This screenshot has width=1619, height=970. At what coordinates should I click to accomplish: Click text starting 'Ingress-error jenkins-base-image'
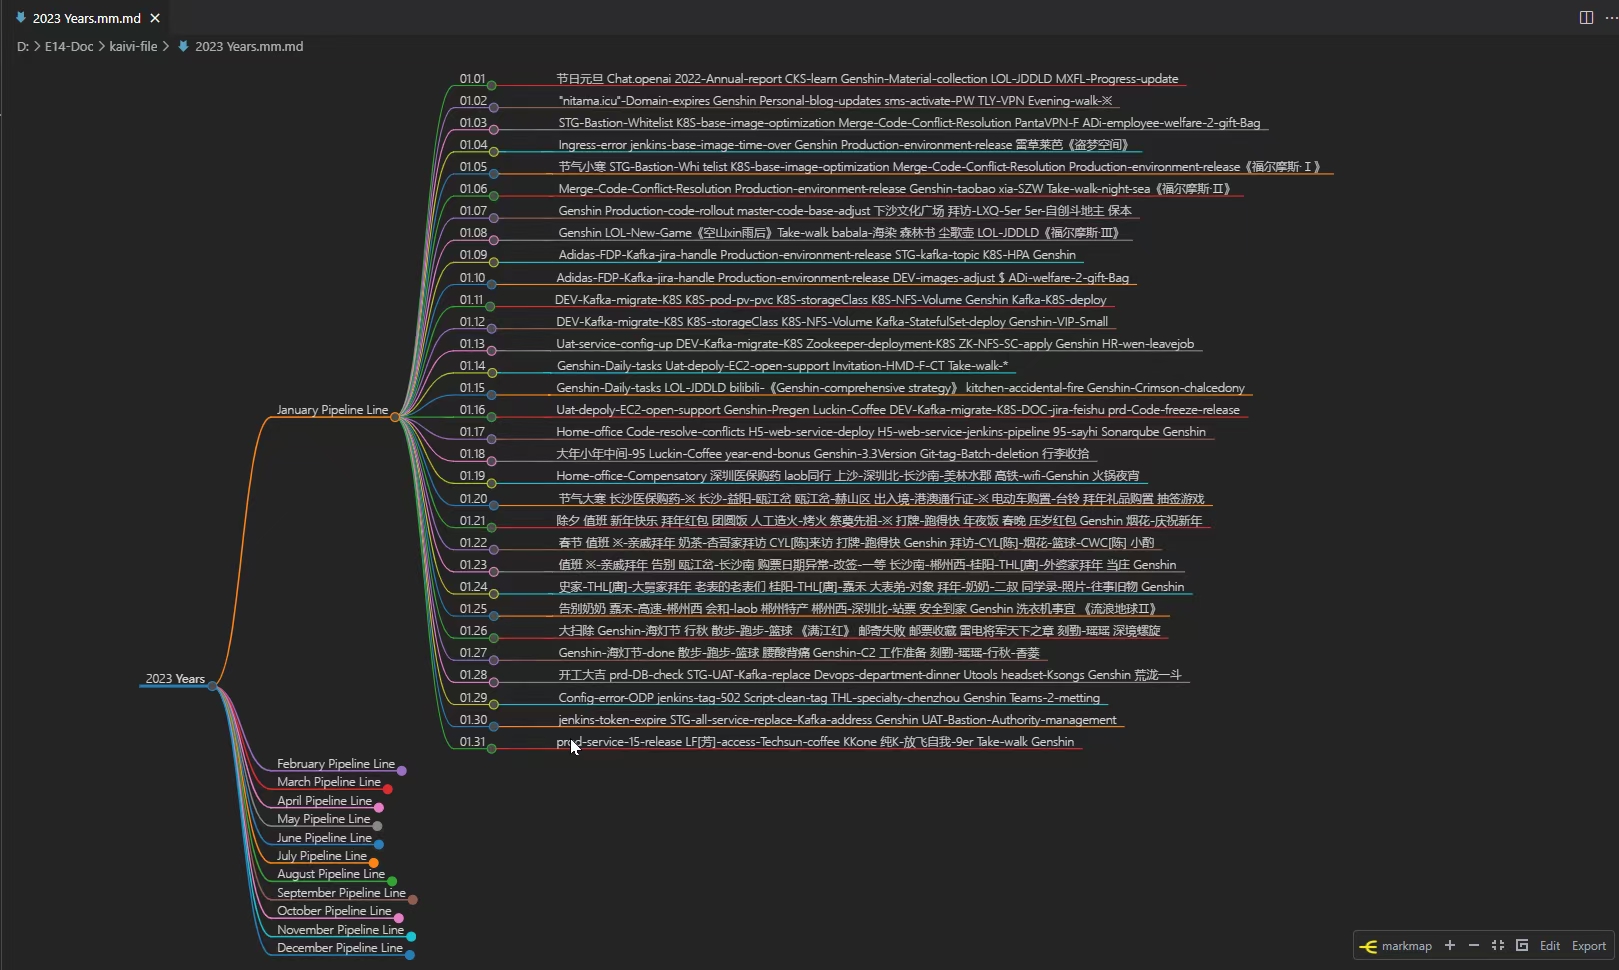(843, 145)
